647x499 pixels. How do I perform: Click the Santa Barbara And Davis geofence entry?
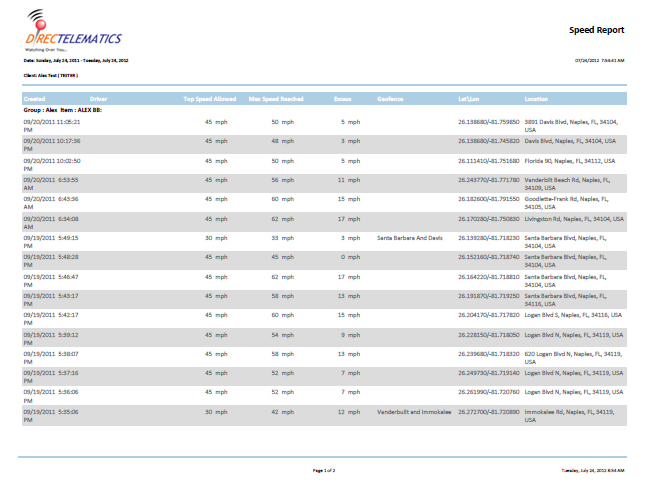click(409, 238)
